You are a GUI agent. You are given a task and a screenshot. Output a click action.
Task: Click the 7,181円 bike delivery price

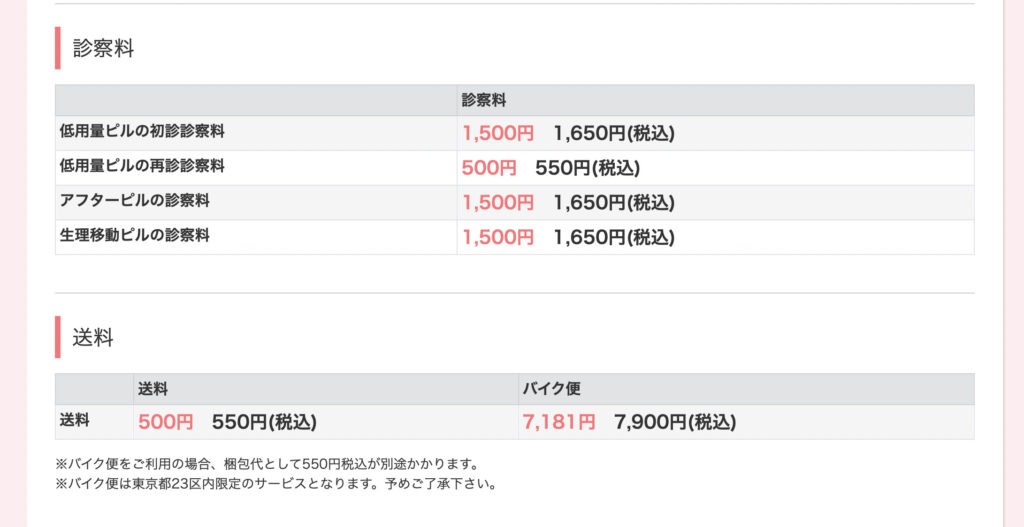[558, 422]
